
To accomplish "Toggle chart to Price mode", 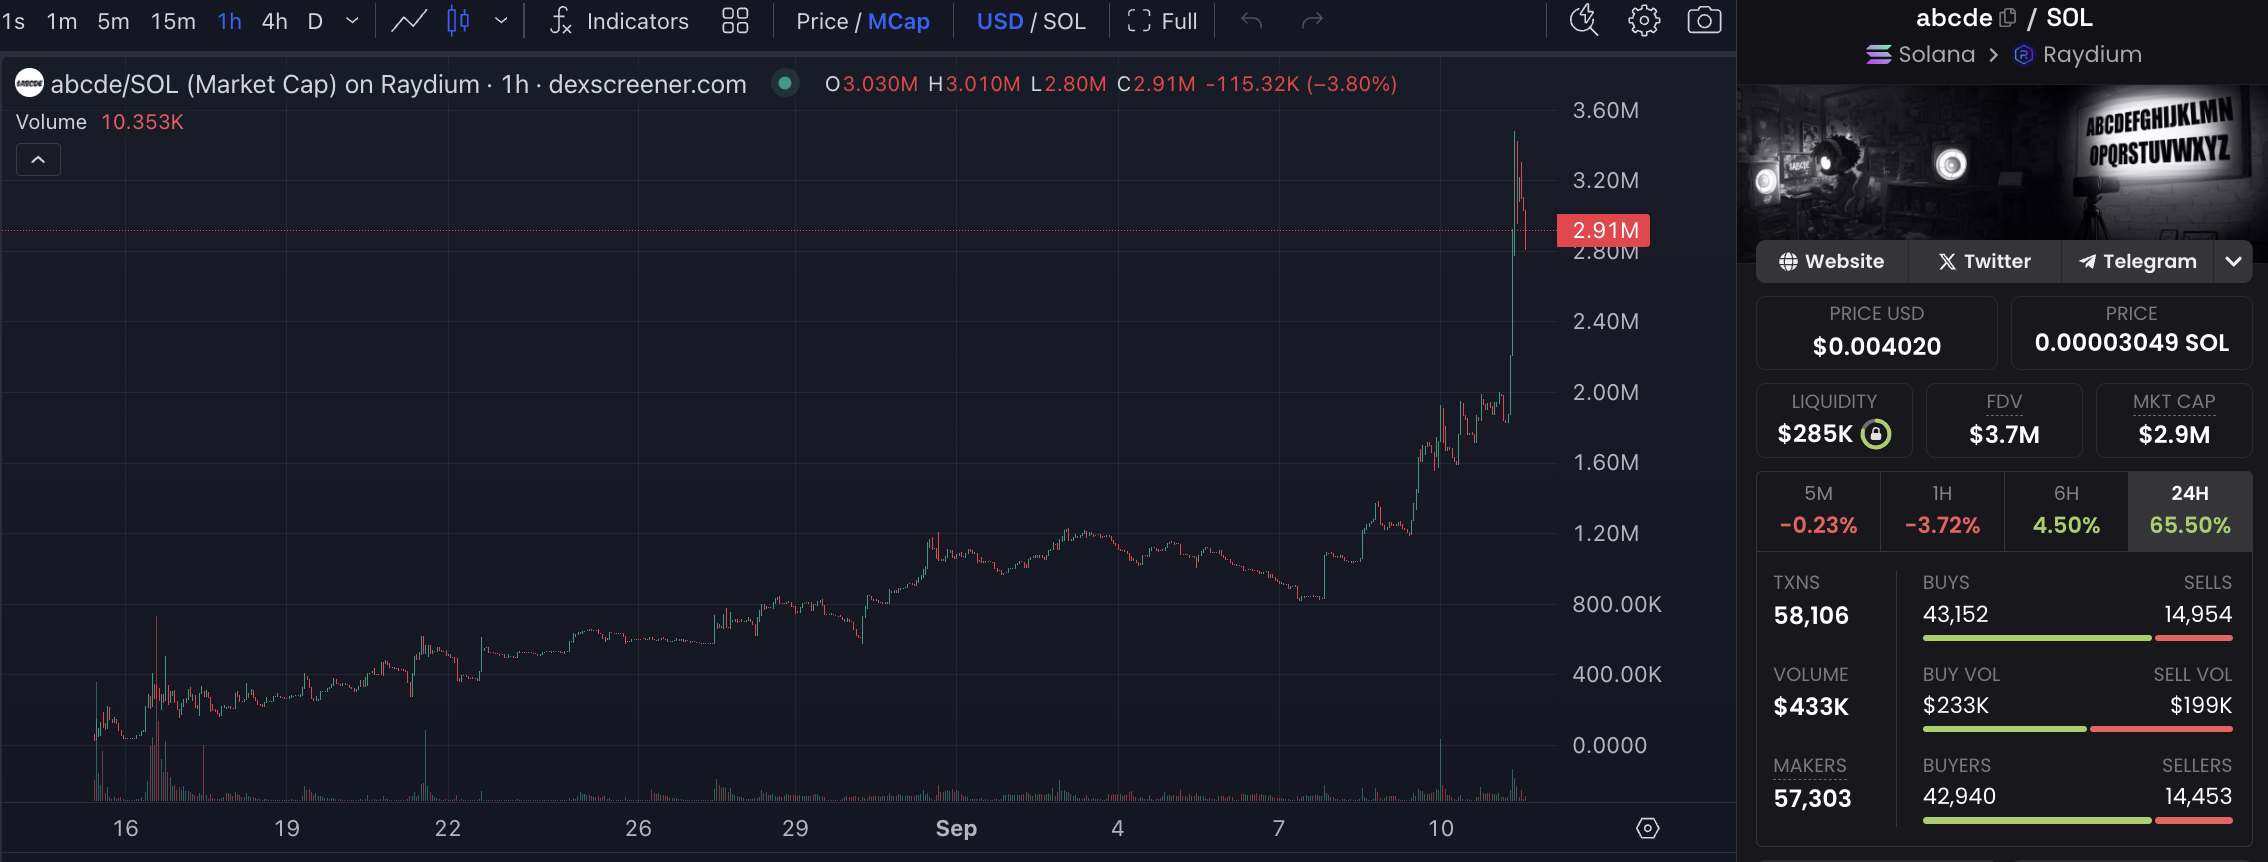I will (821, 21).
